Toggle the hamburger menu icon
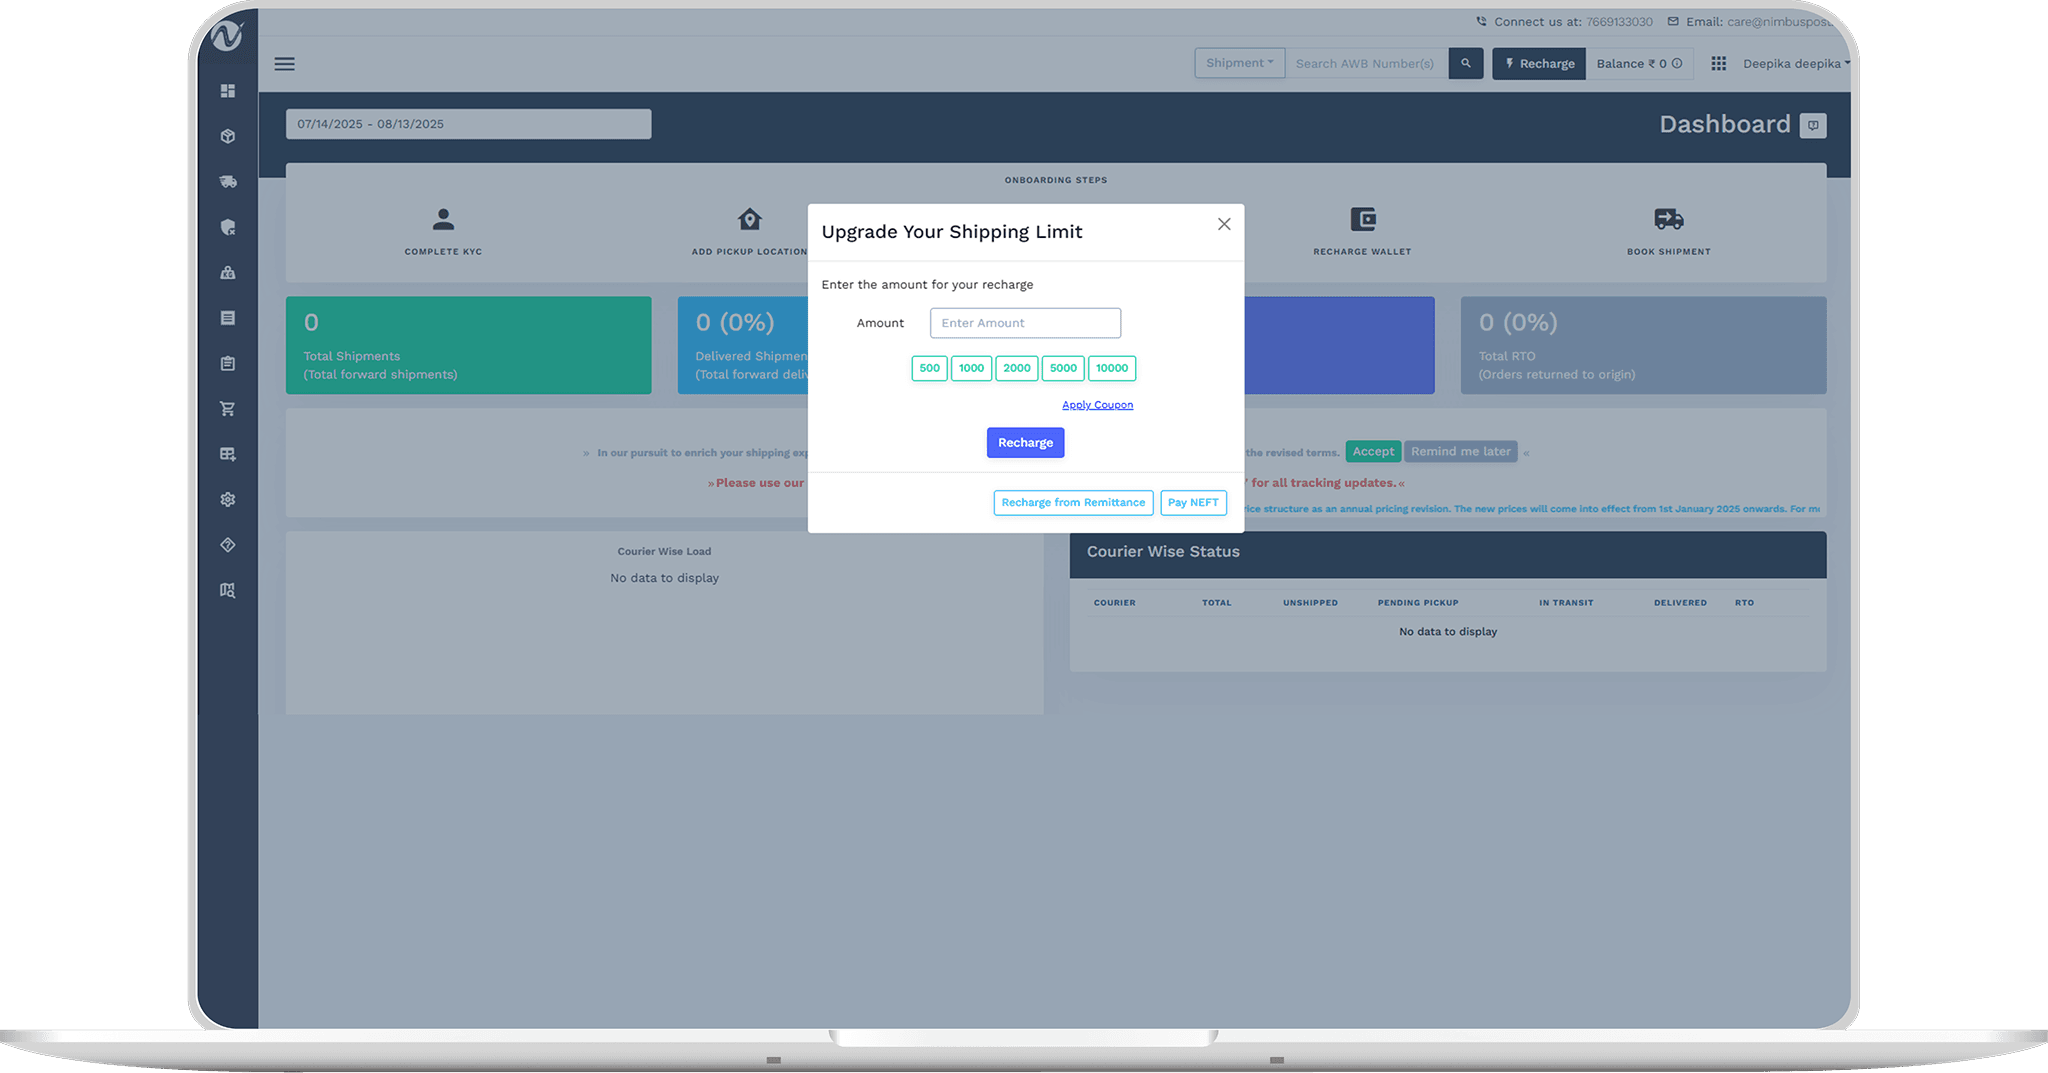The height and width of the screenshot is (1073, 2048). (285, 64)
